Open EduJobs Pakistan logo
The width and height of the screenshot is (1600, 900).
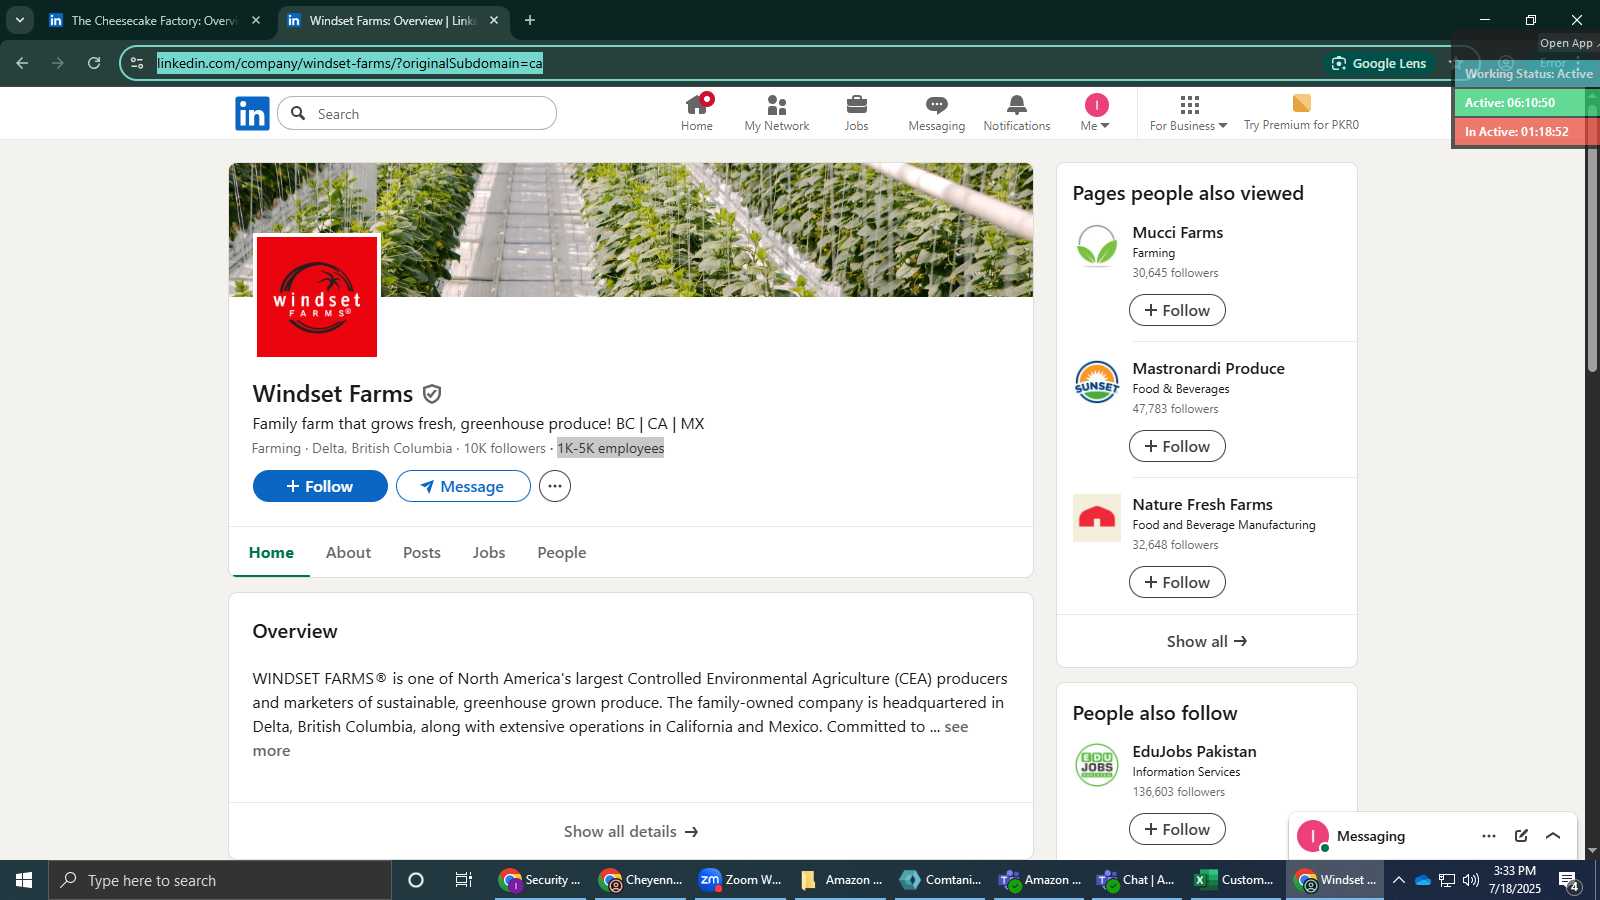(1097, 765)
